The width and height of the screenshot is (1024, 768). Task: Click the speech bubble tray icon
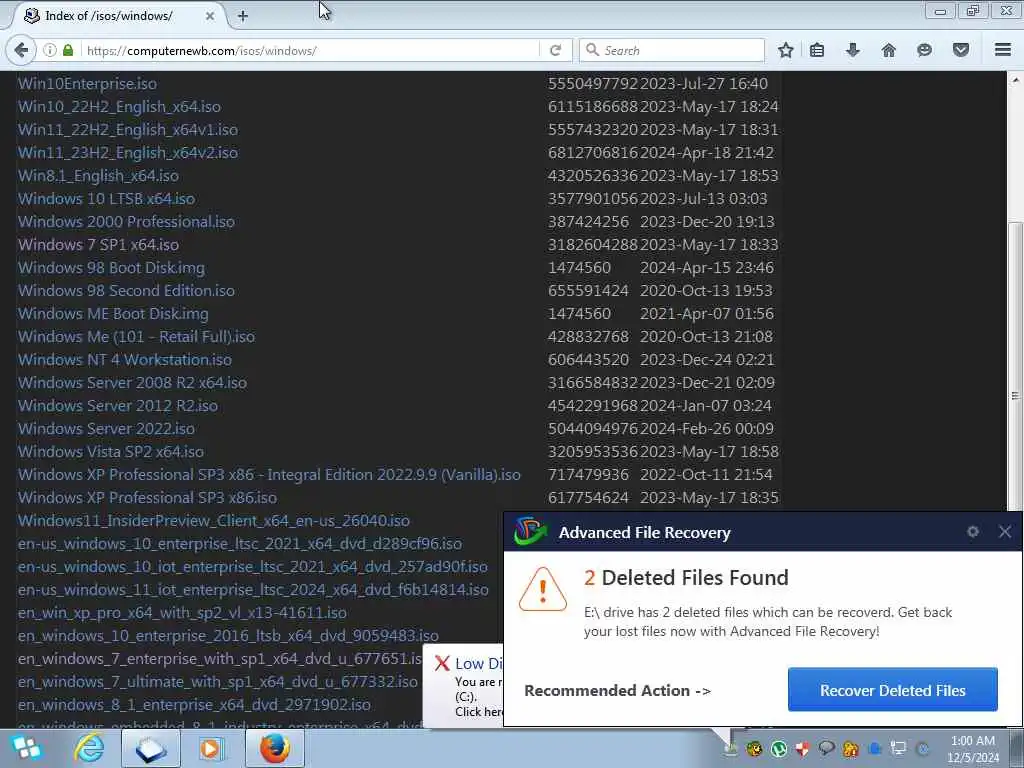[826, 748]
